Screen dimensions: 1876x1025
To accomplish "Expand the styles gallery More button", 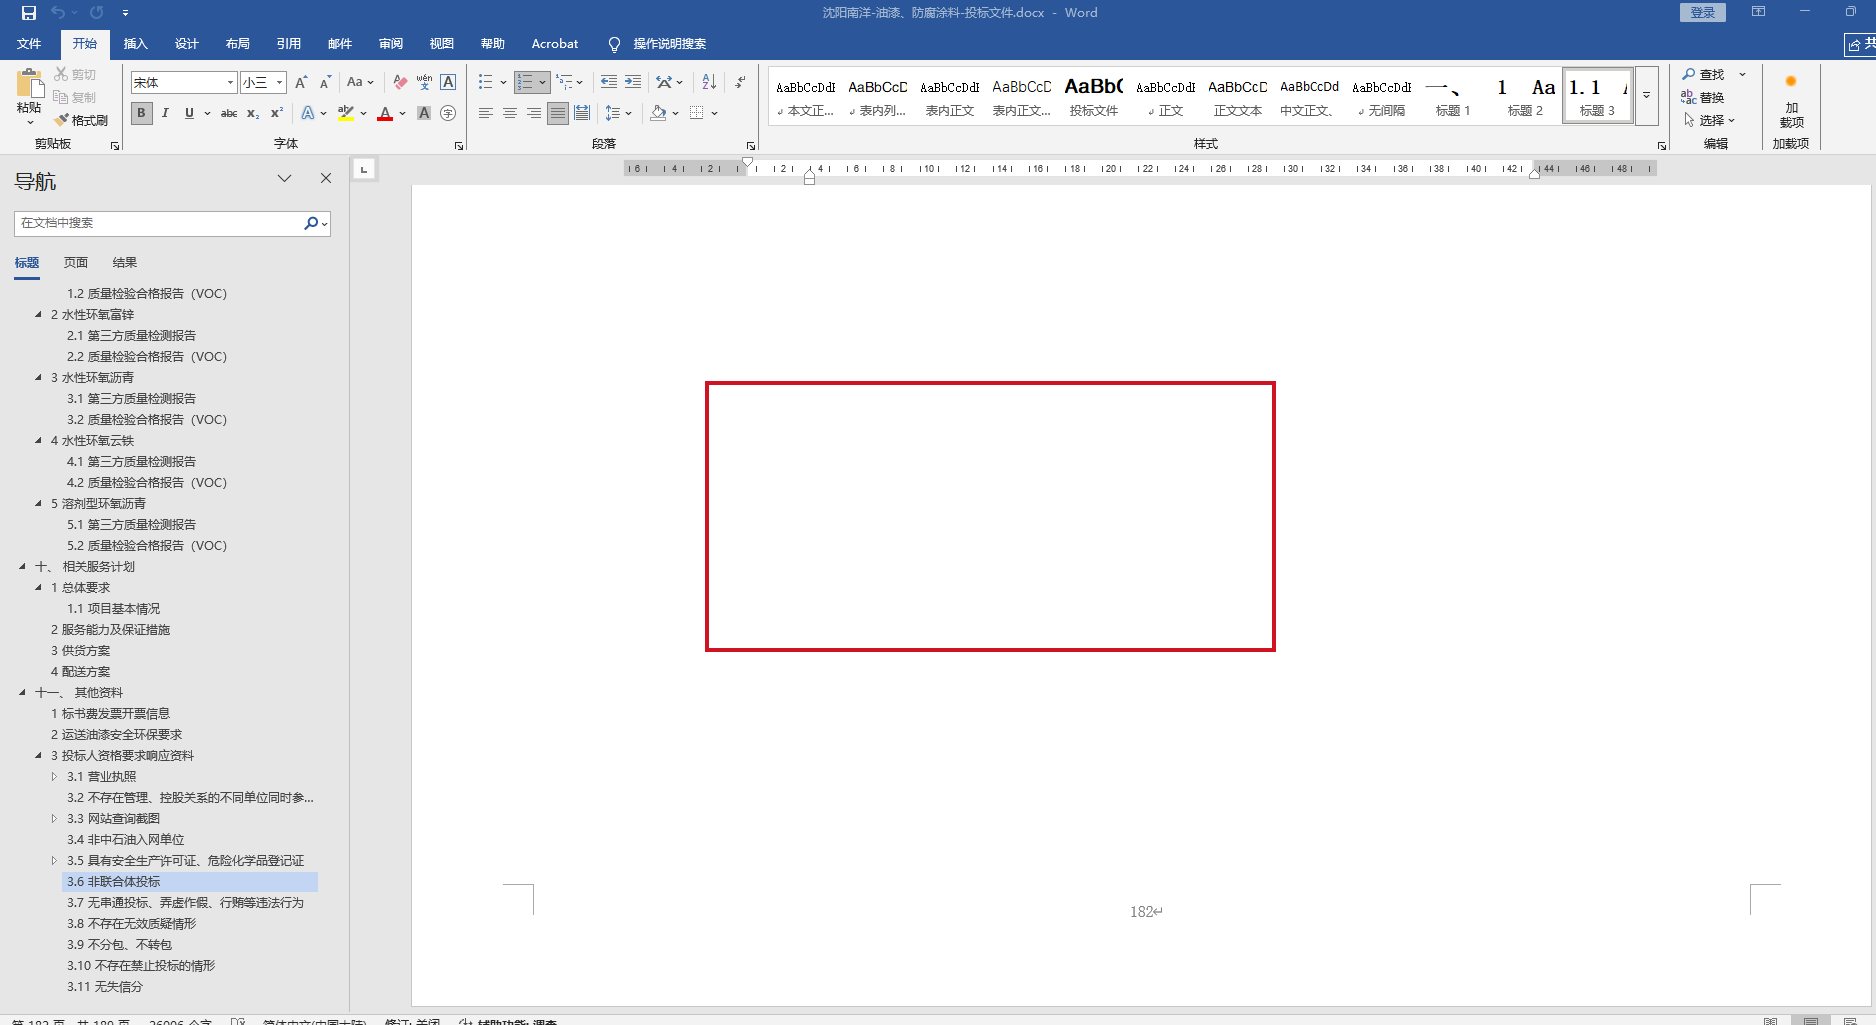I will pyautogui.click(x=1646, y=95).
